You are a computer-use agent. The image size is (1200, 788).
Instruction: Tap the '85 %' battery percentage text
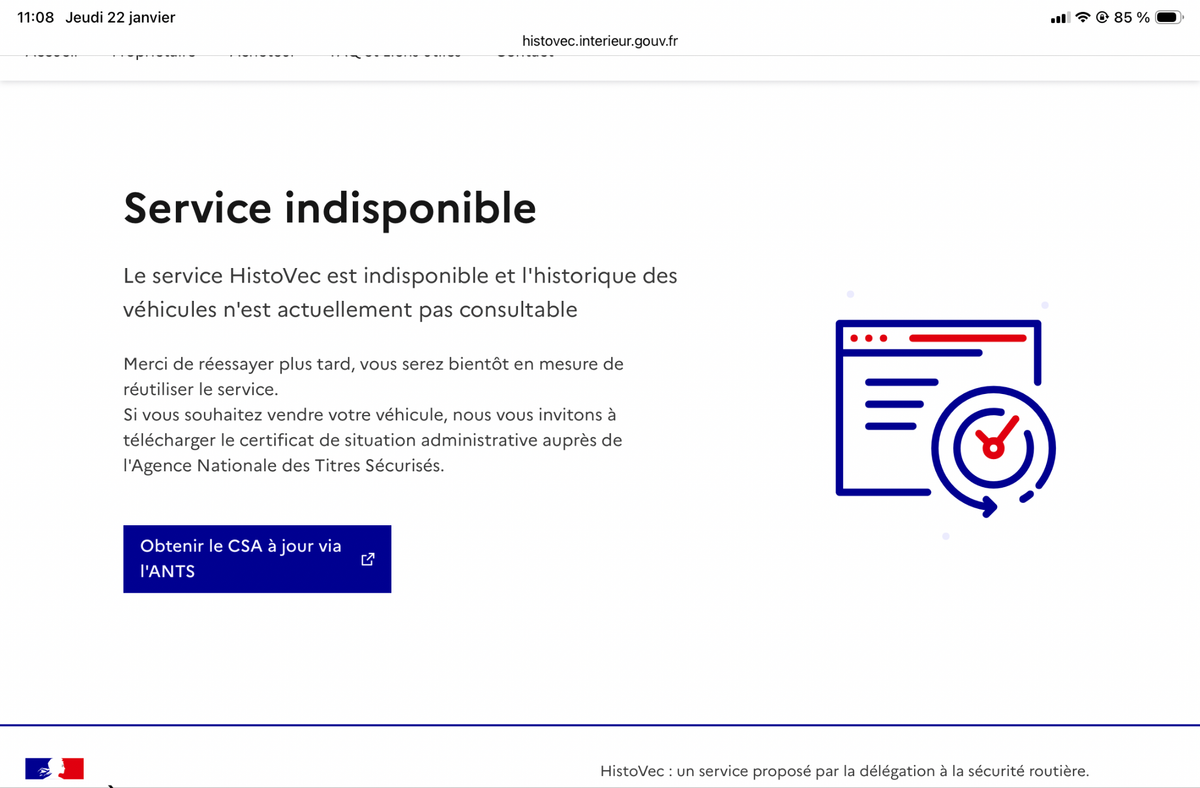click(1132, 18)
